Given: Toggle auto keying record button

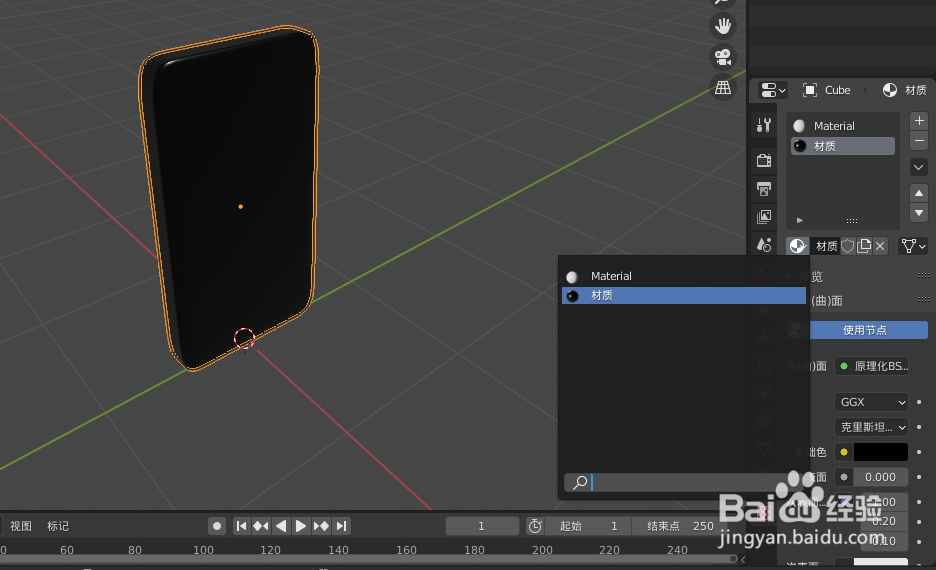Looking at the screenshot, I should 217,526.
